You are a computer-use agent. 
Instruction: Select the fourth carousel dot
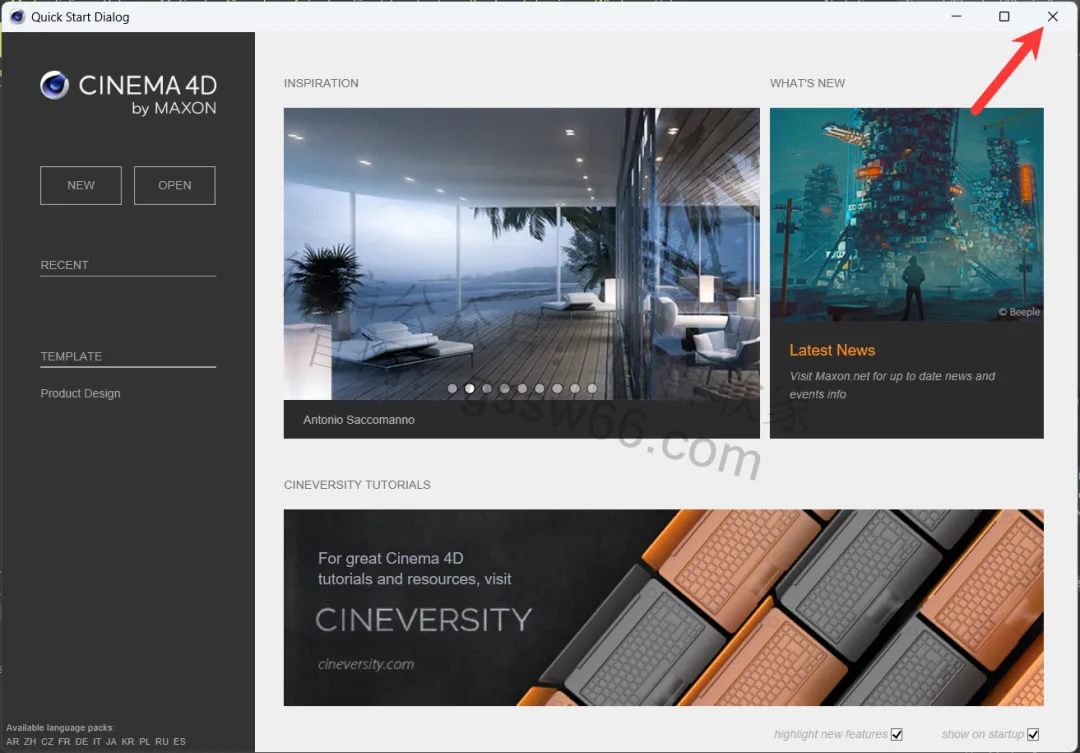coord(505,389)
